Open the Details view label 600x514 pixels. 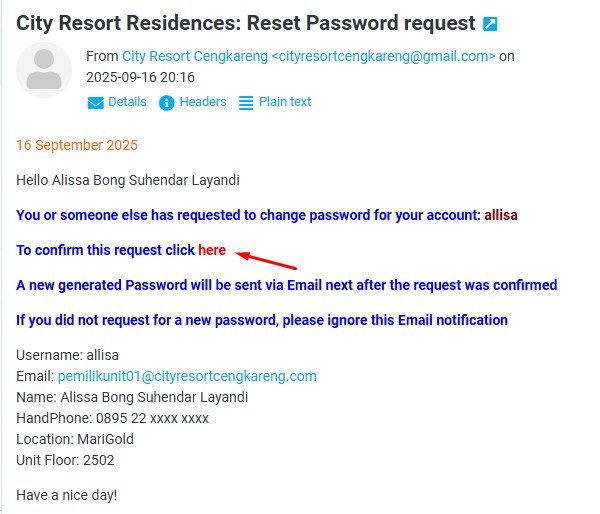127,102
